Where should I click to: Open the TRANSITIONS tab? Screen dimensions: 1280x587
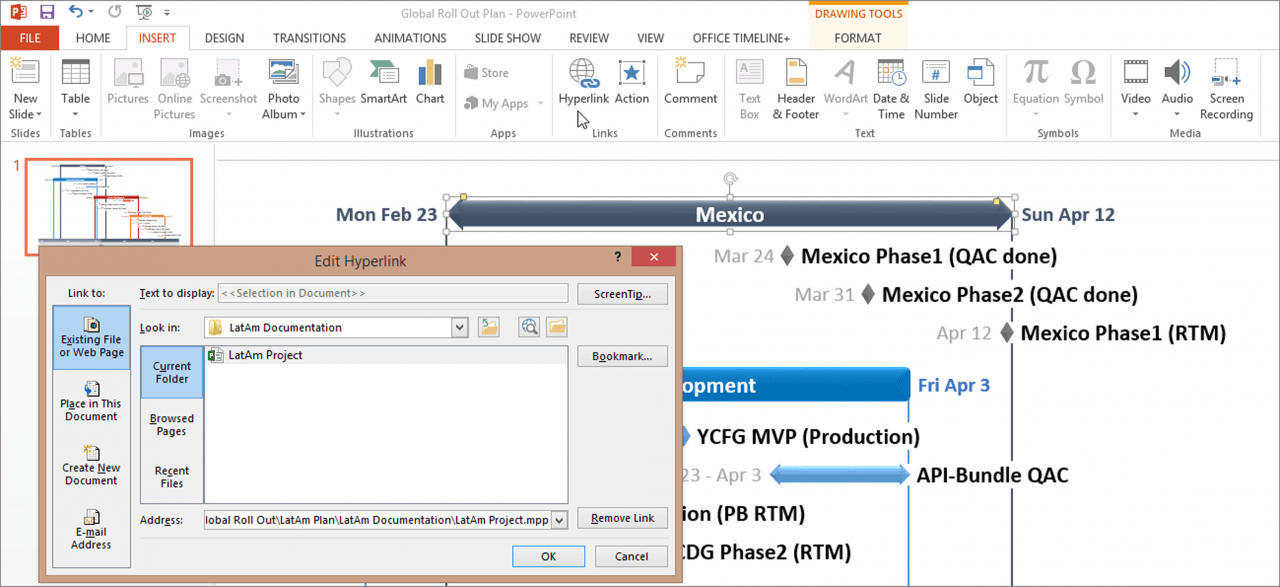(309, 38)
